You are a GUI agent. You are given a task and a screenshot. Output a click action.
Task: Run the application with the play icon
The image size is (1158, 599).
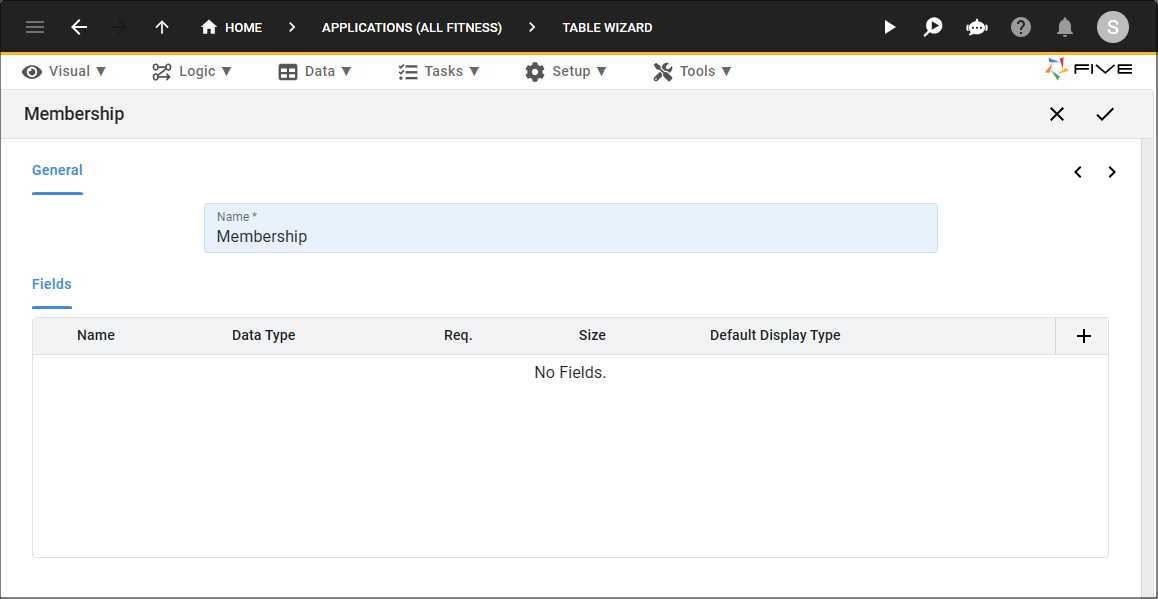pyautogui.click(x=890, y=27)
